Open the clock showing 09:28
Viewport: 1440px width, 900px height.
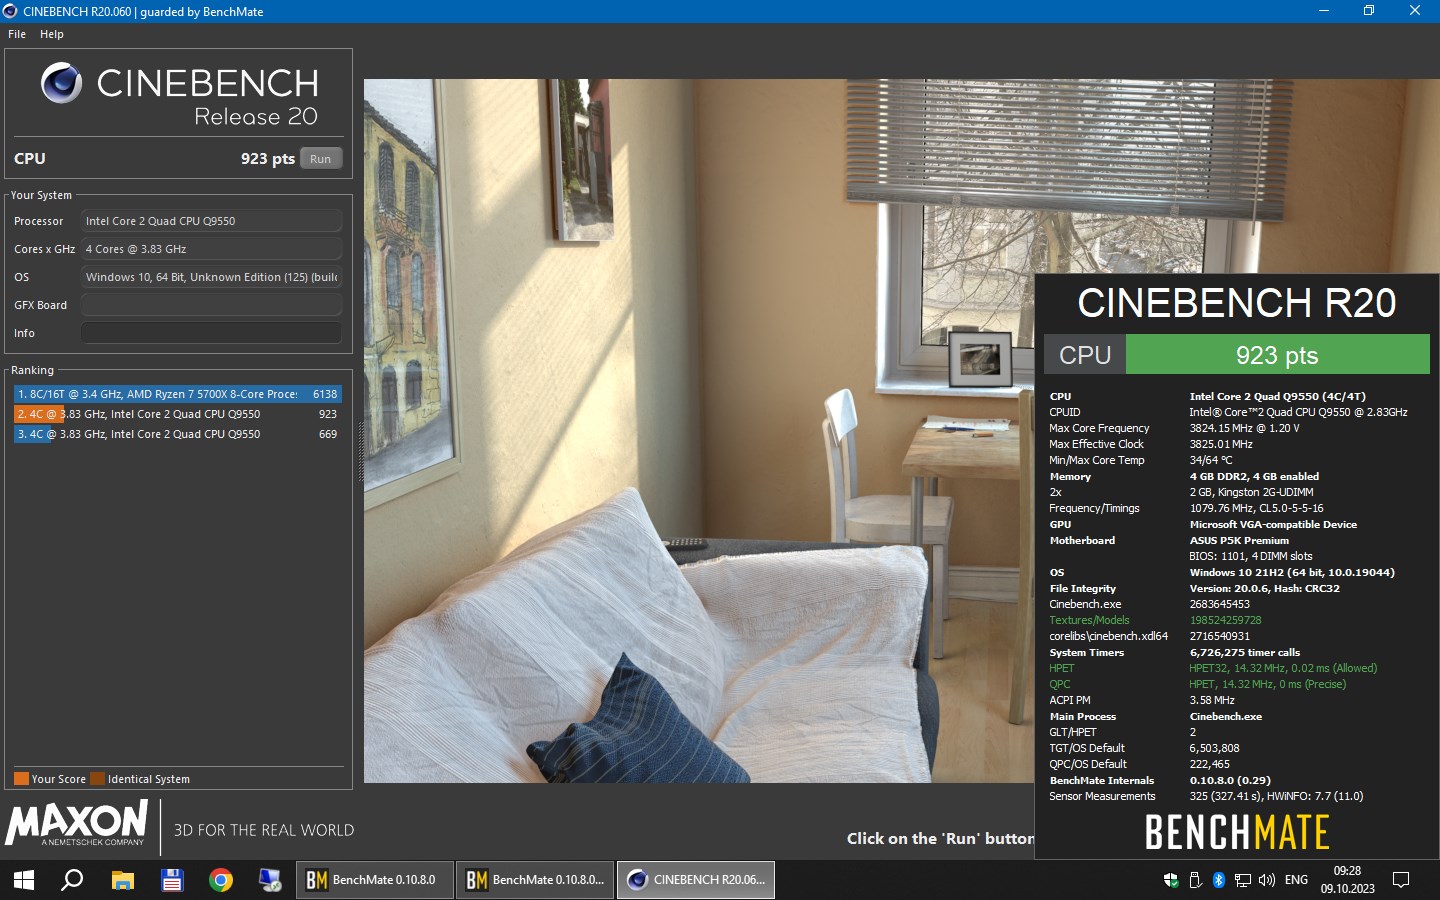(x=1347, y=880)
